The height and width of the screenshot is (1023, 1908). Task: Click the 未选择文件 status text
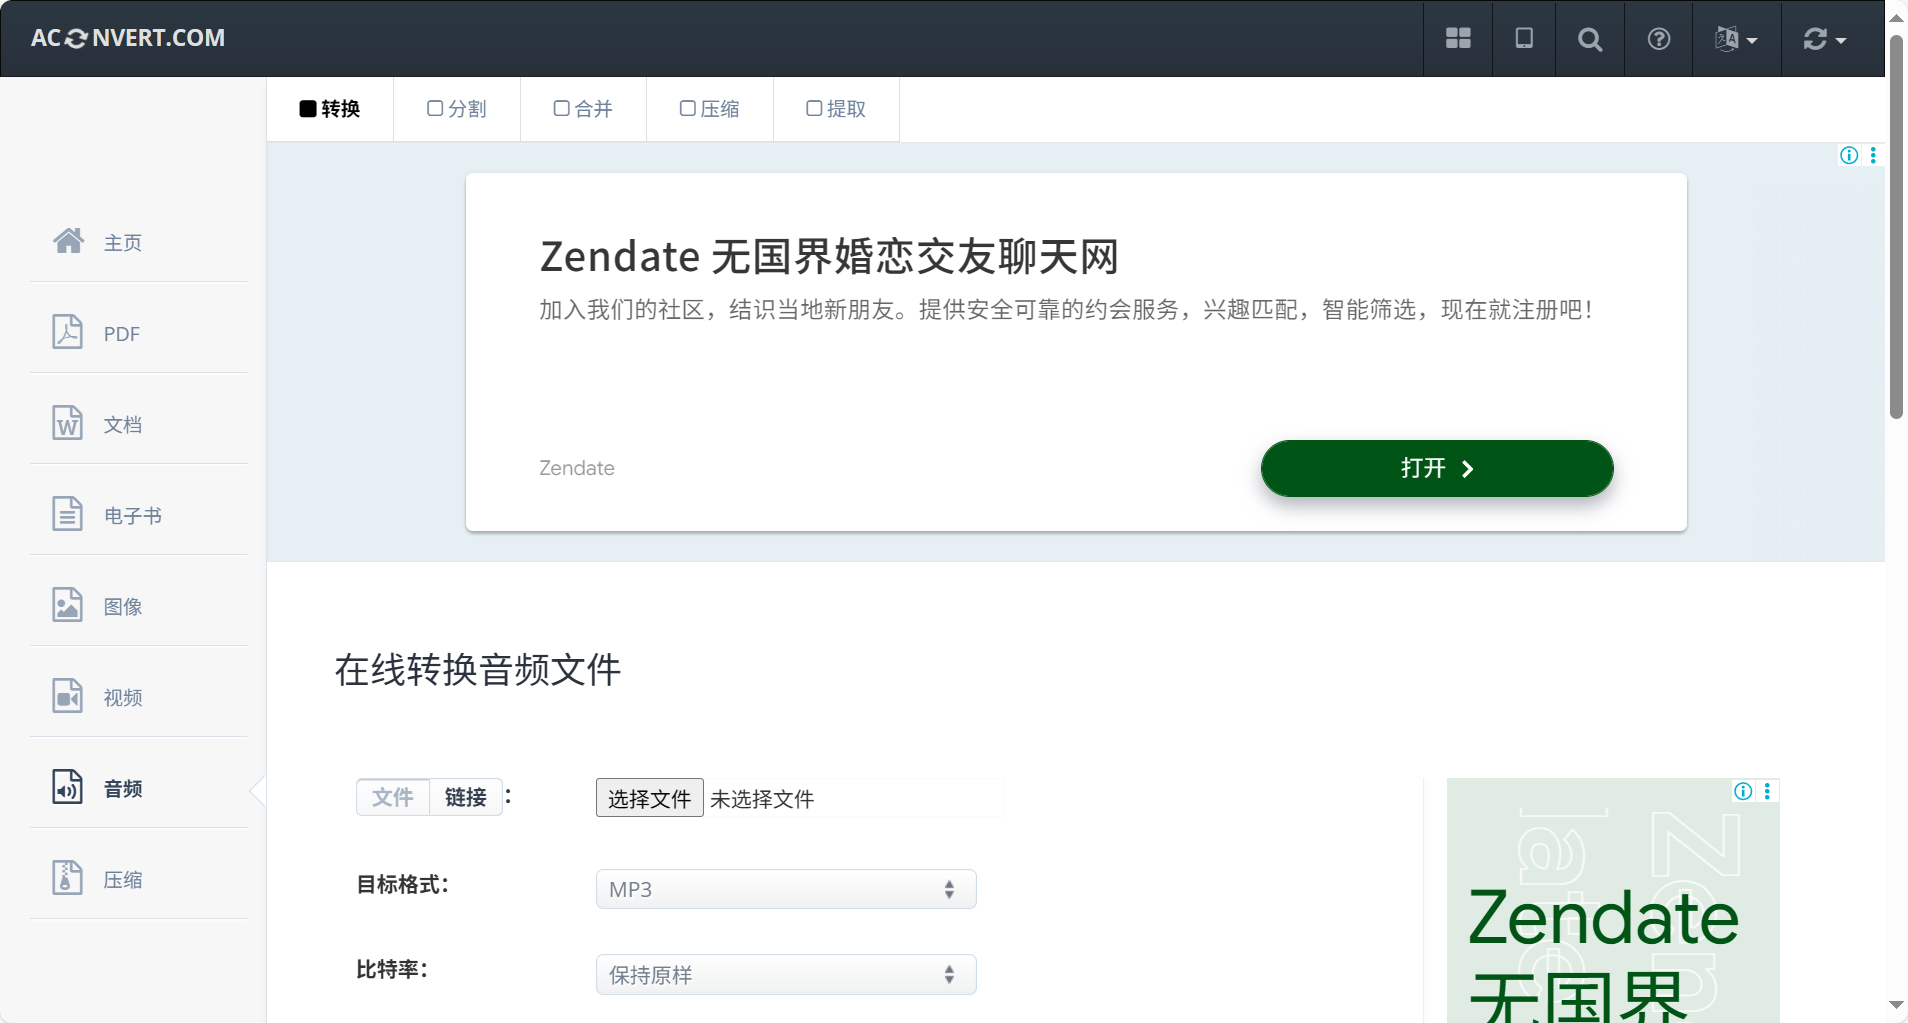coord(762,799)
